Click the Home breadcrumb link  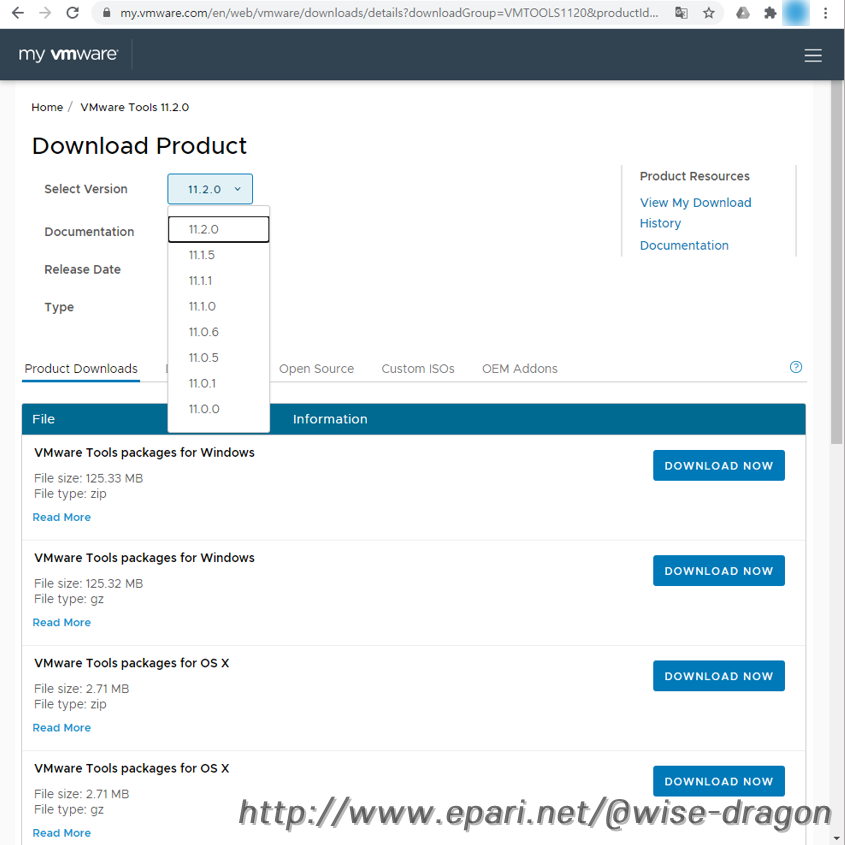pyautogui.click(x=47, y=107)
